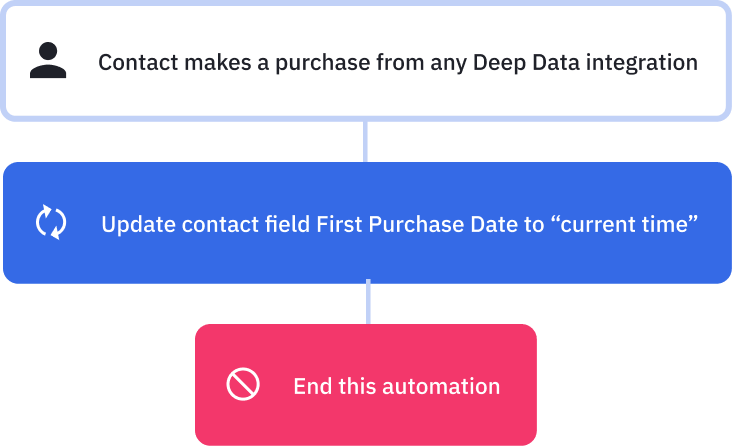Click connector line between trigger and update

click(x=366, y=141)
